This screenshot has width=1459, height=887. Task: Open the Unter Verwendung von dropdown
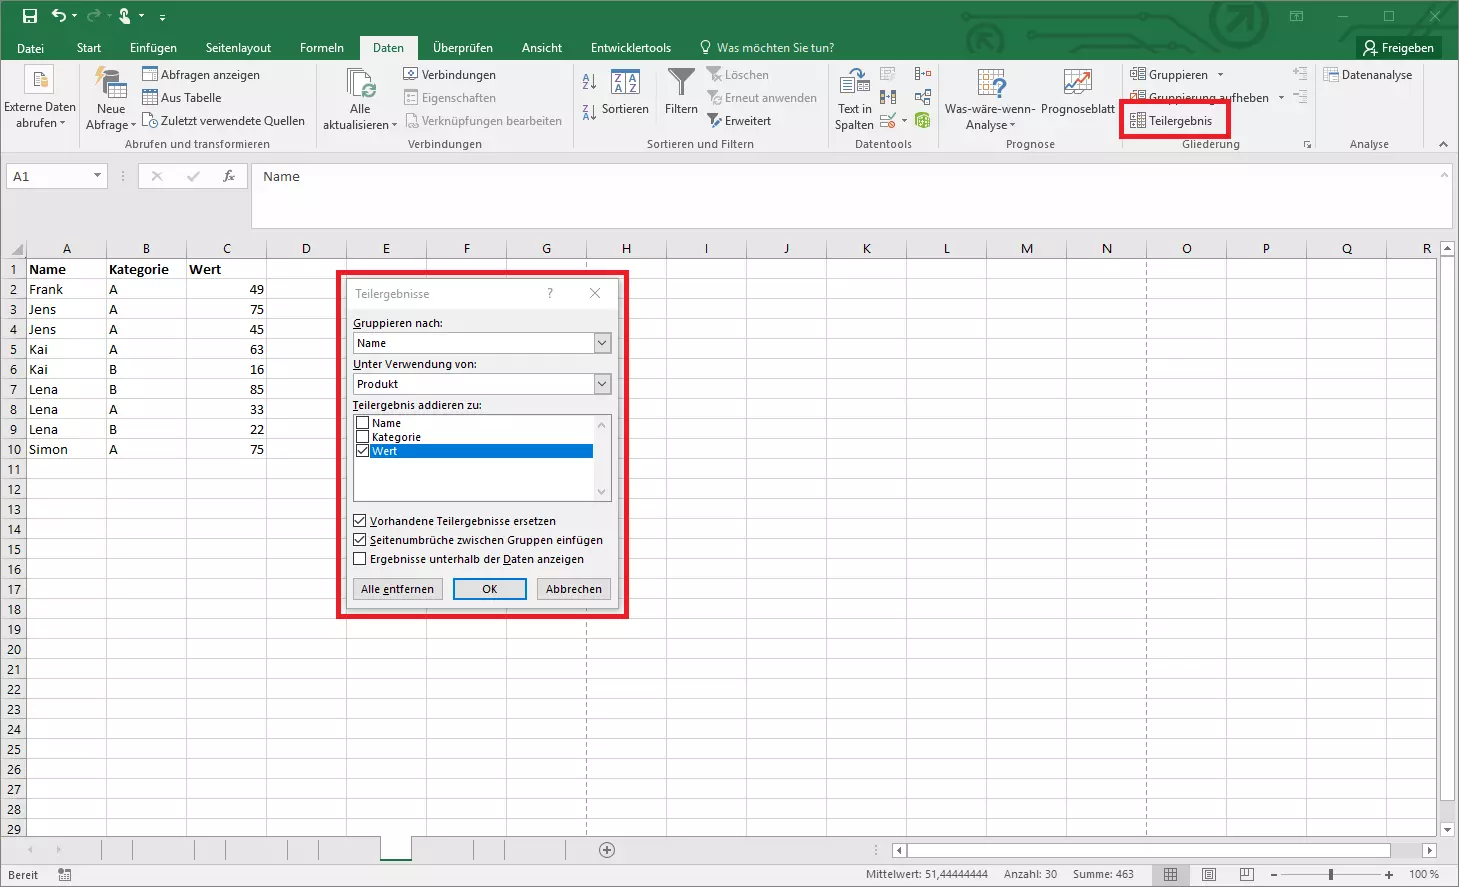point(602,384)
